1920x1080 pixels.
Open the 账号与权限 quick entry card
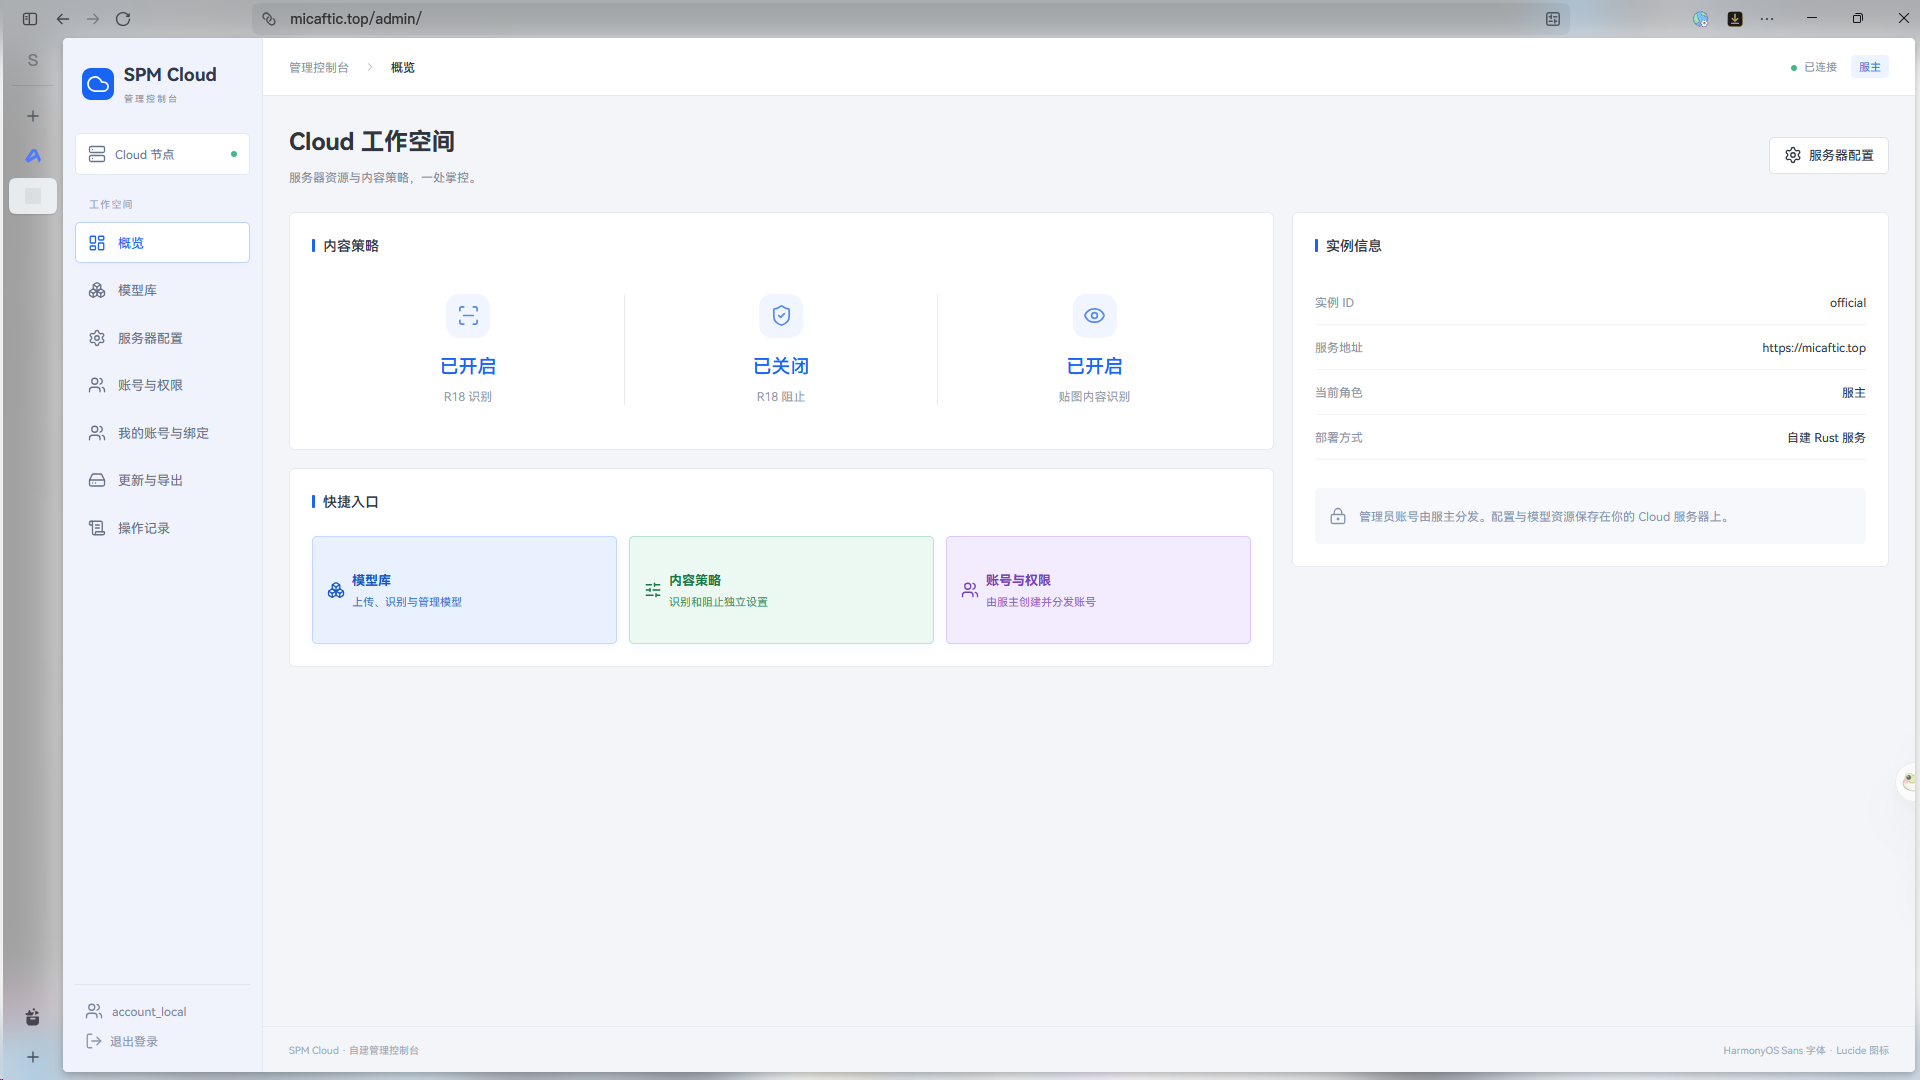click(x=1098, y=590)
